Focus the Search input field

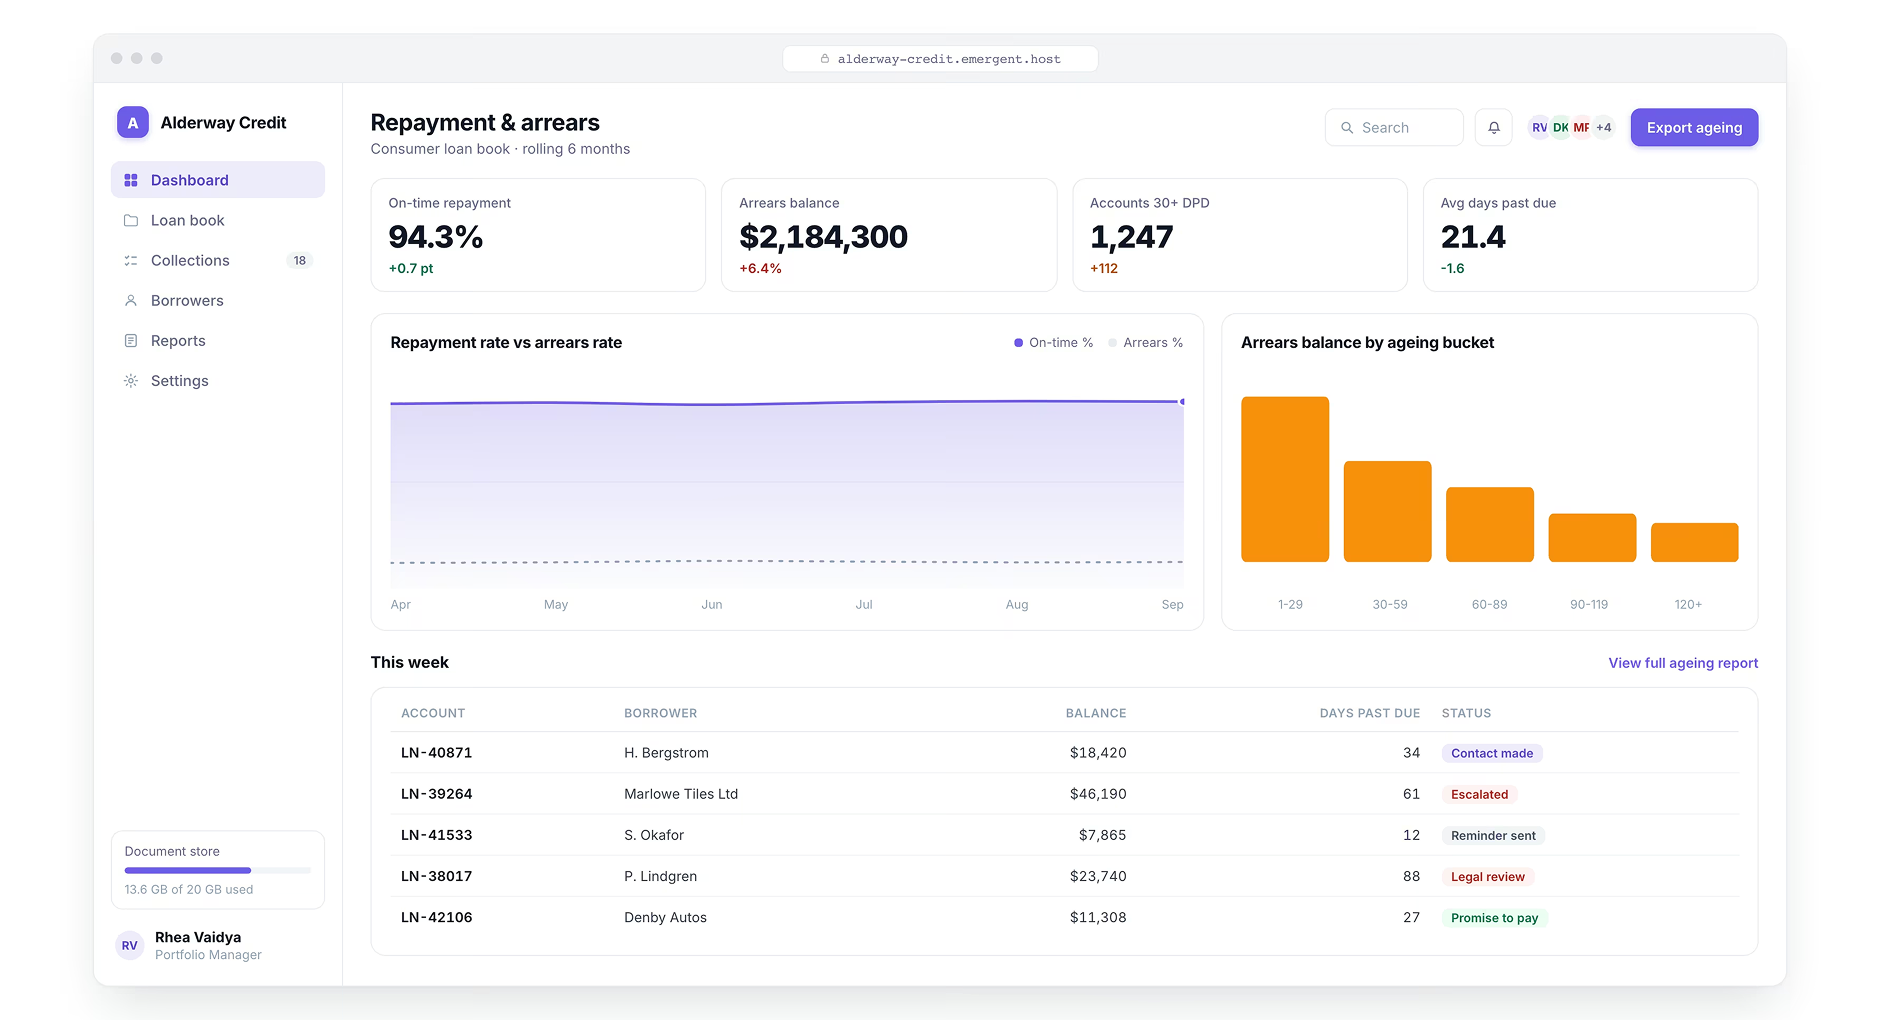click(1394, 127)
